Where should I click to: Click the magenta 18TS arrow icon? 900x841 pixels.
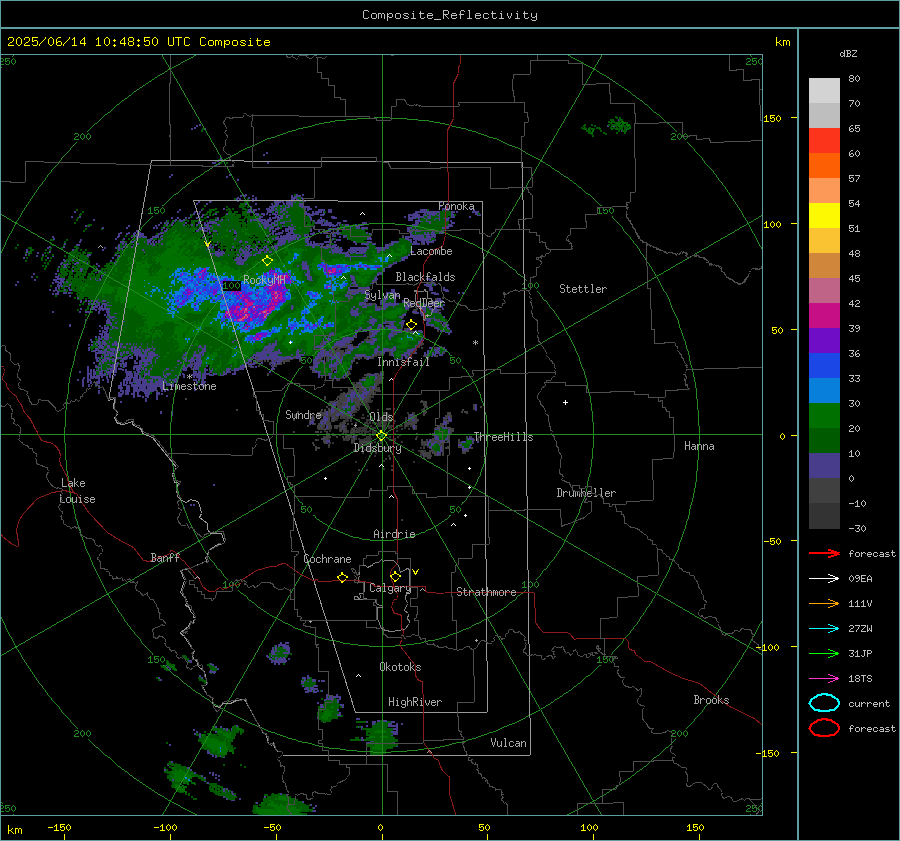click(824, 679)
